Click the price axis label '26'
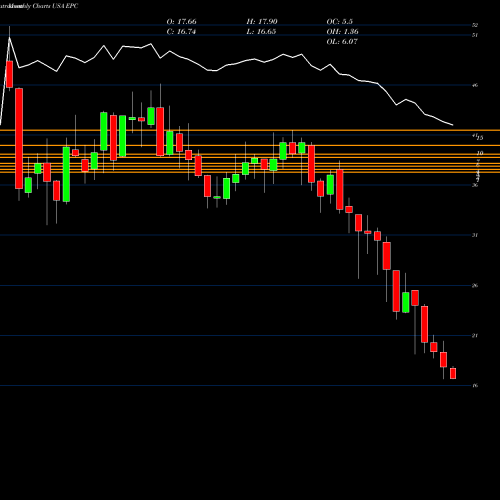 click(x=475, y=286)
